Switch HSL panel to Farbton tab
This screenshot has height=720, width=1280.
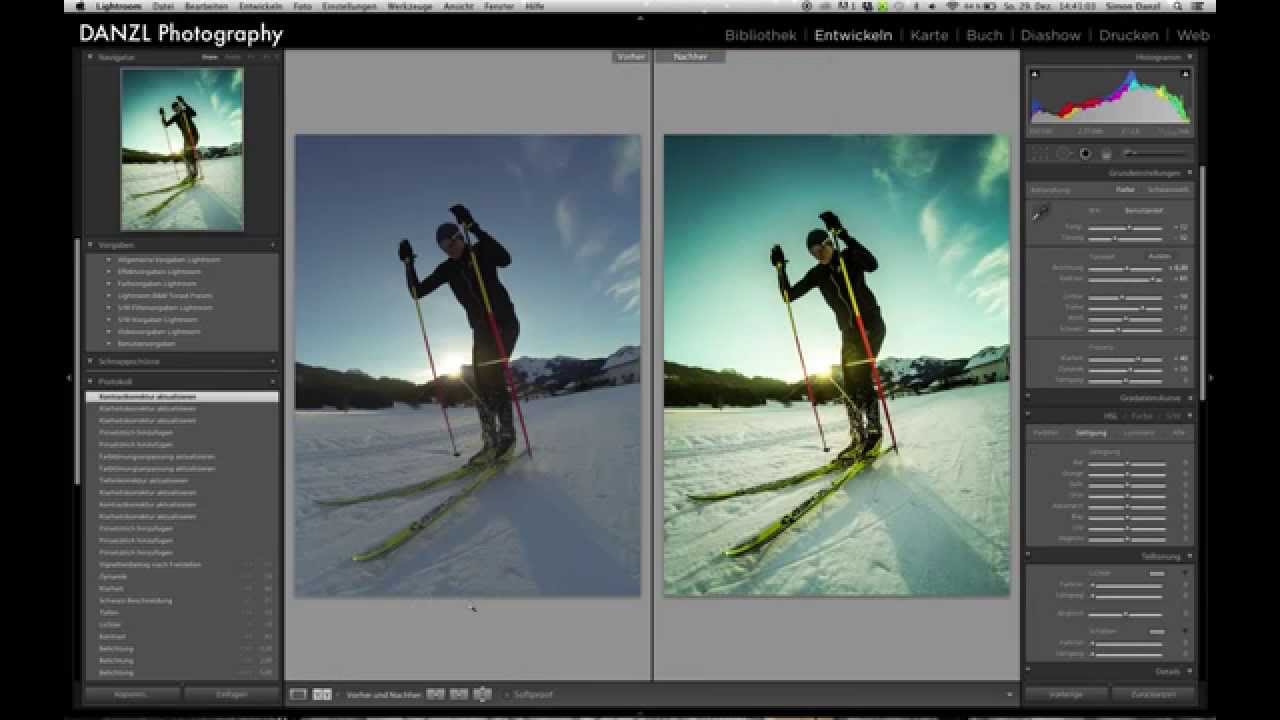point(1046,433)
